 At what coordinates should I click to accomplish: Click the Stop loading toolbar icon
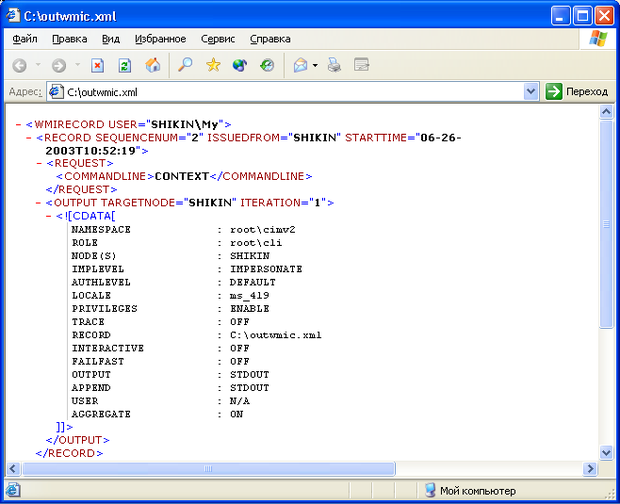point(98,65)
